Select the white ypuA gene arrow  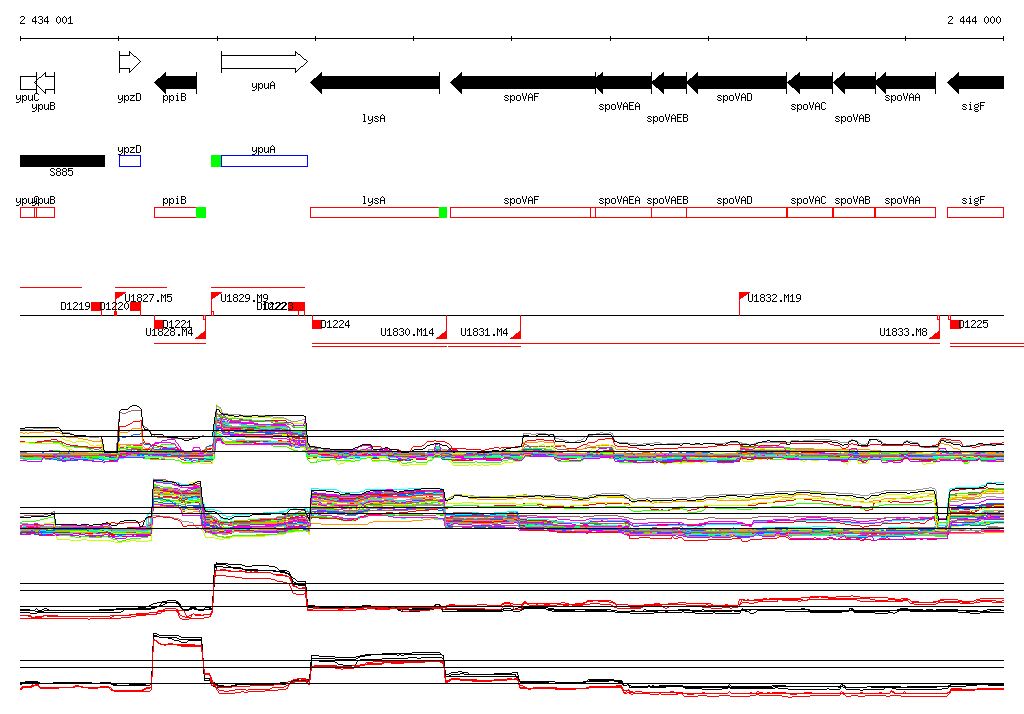point(264,62)
